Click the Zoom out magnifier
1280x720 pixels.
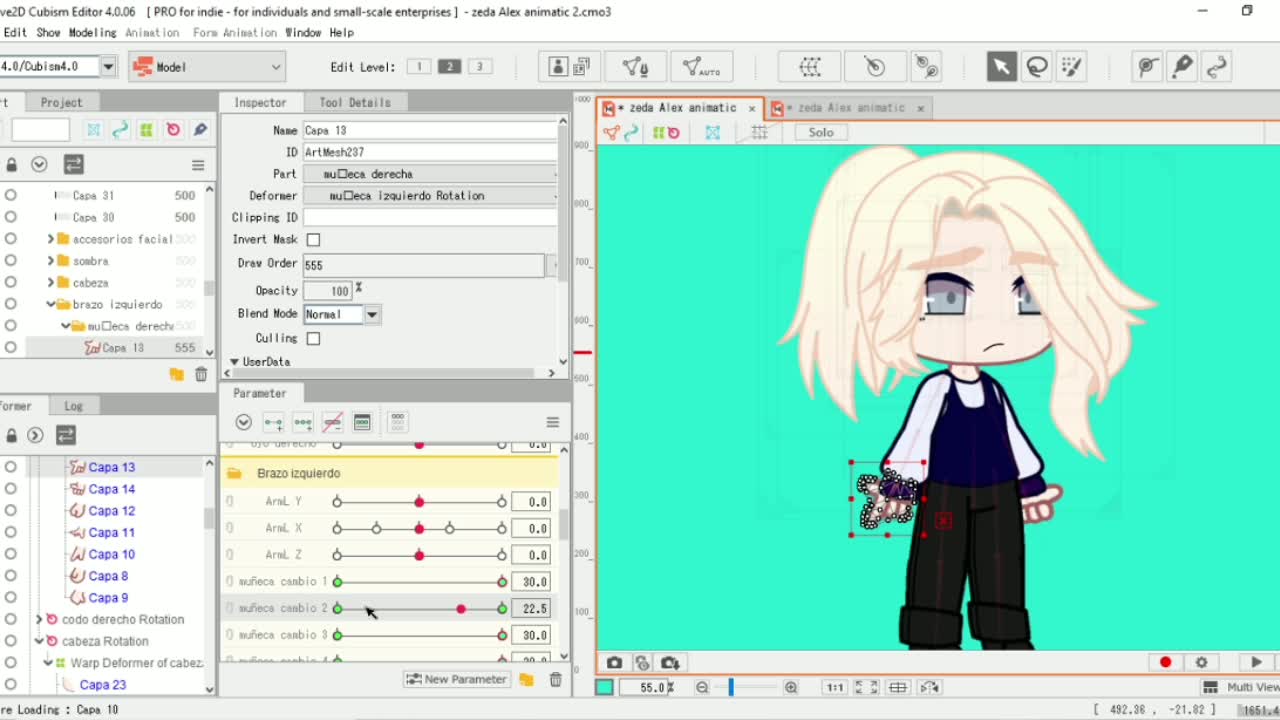(x=702, y=687)
